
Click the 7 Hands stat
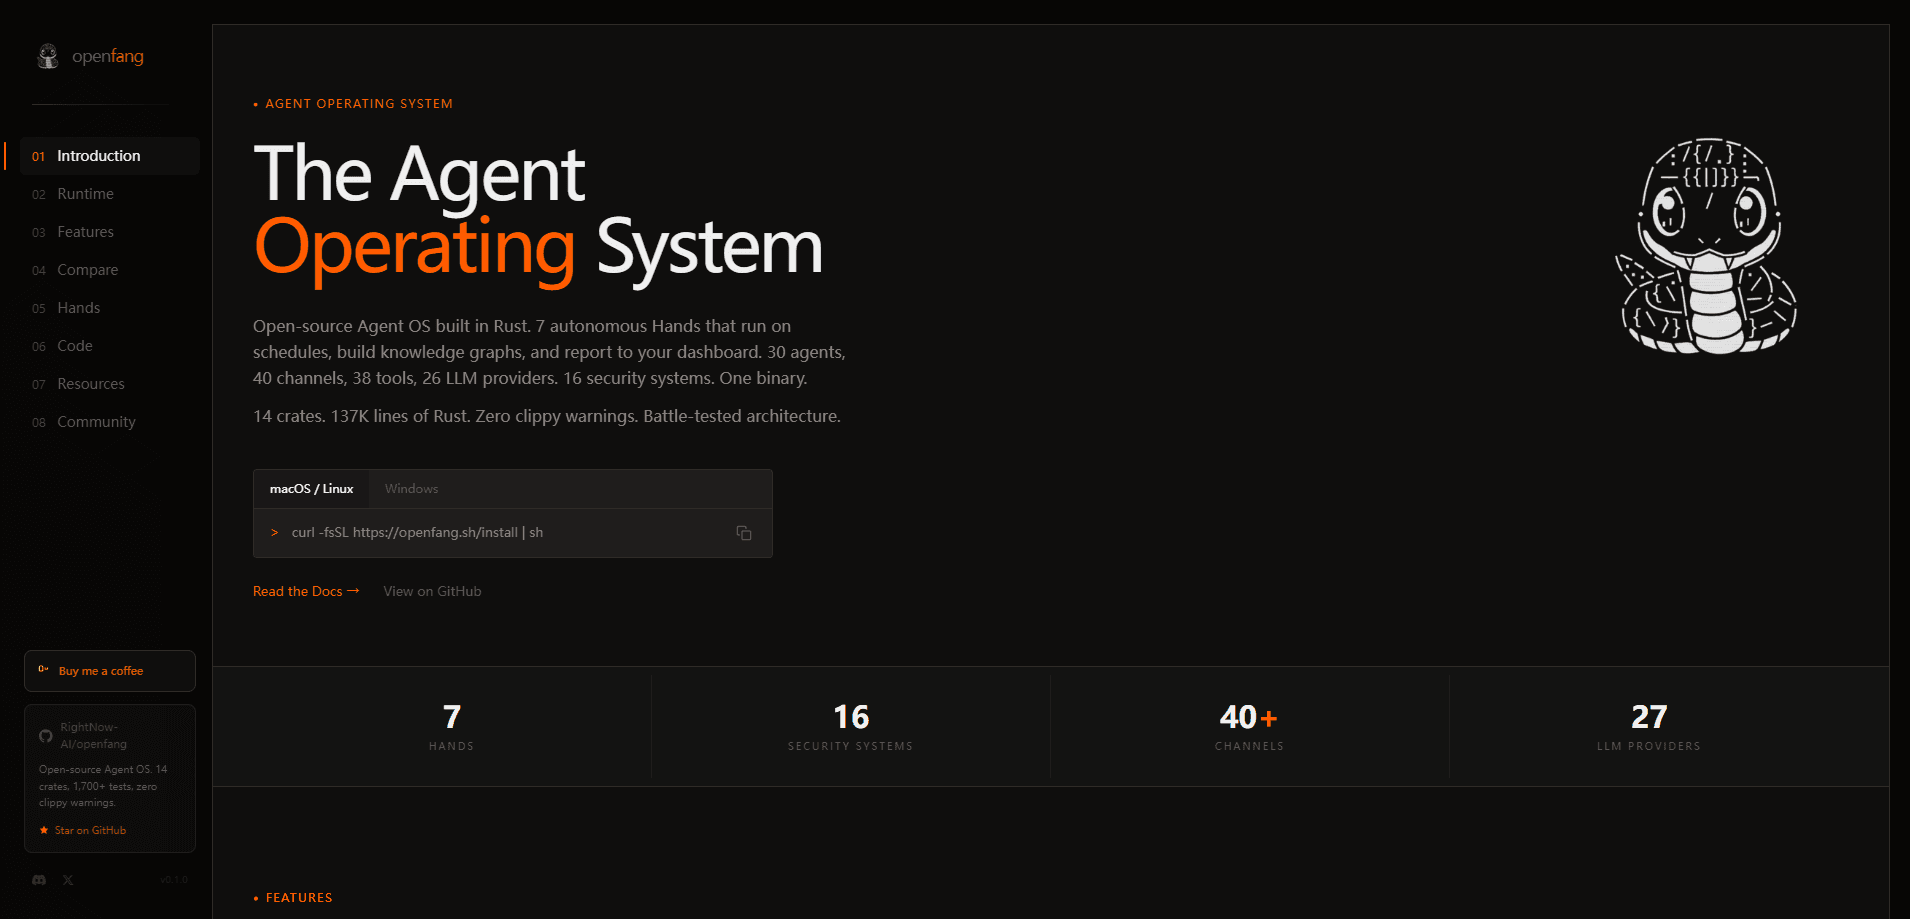coord(452,727)
